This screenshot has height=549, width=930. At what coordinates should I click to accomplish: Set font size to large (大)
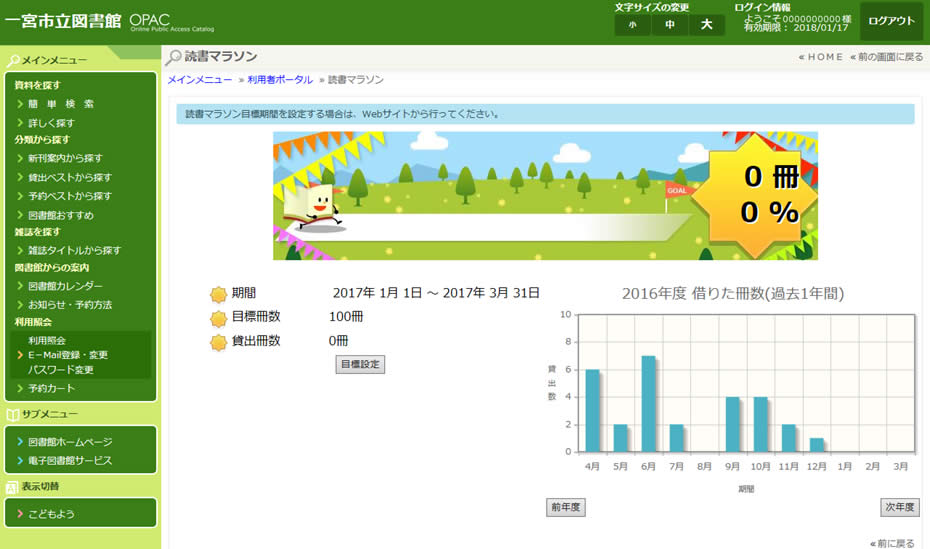(x=706, y=25)
